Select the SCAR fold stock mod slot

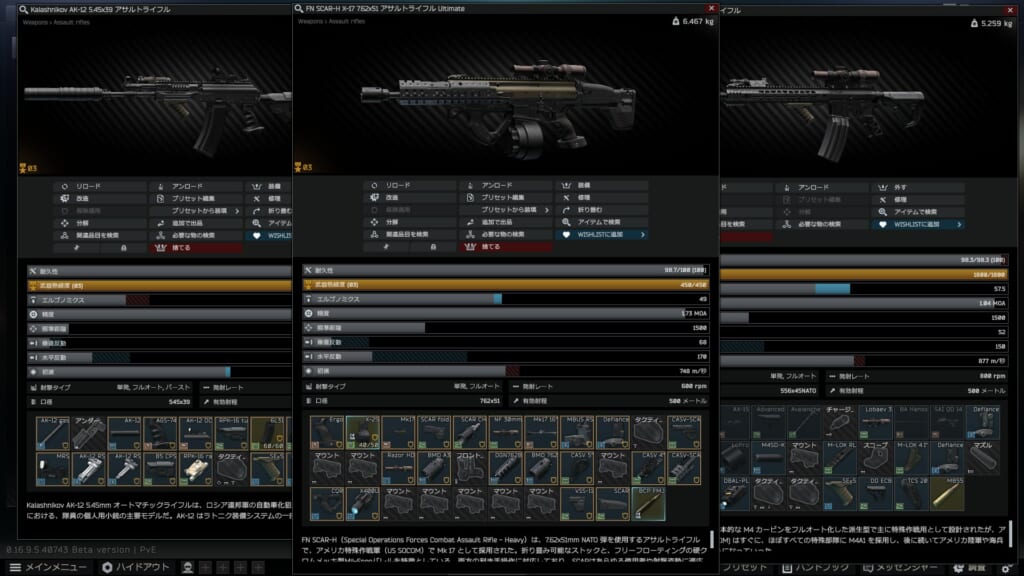(434, 432)
